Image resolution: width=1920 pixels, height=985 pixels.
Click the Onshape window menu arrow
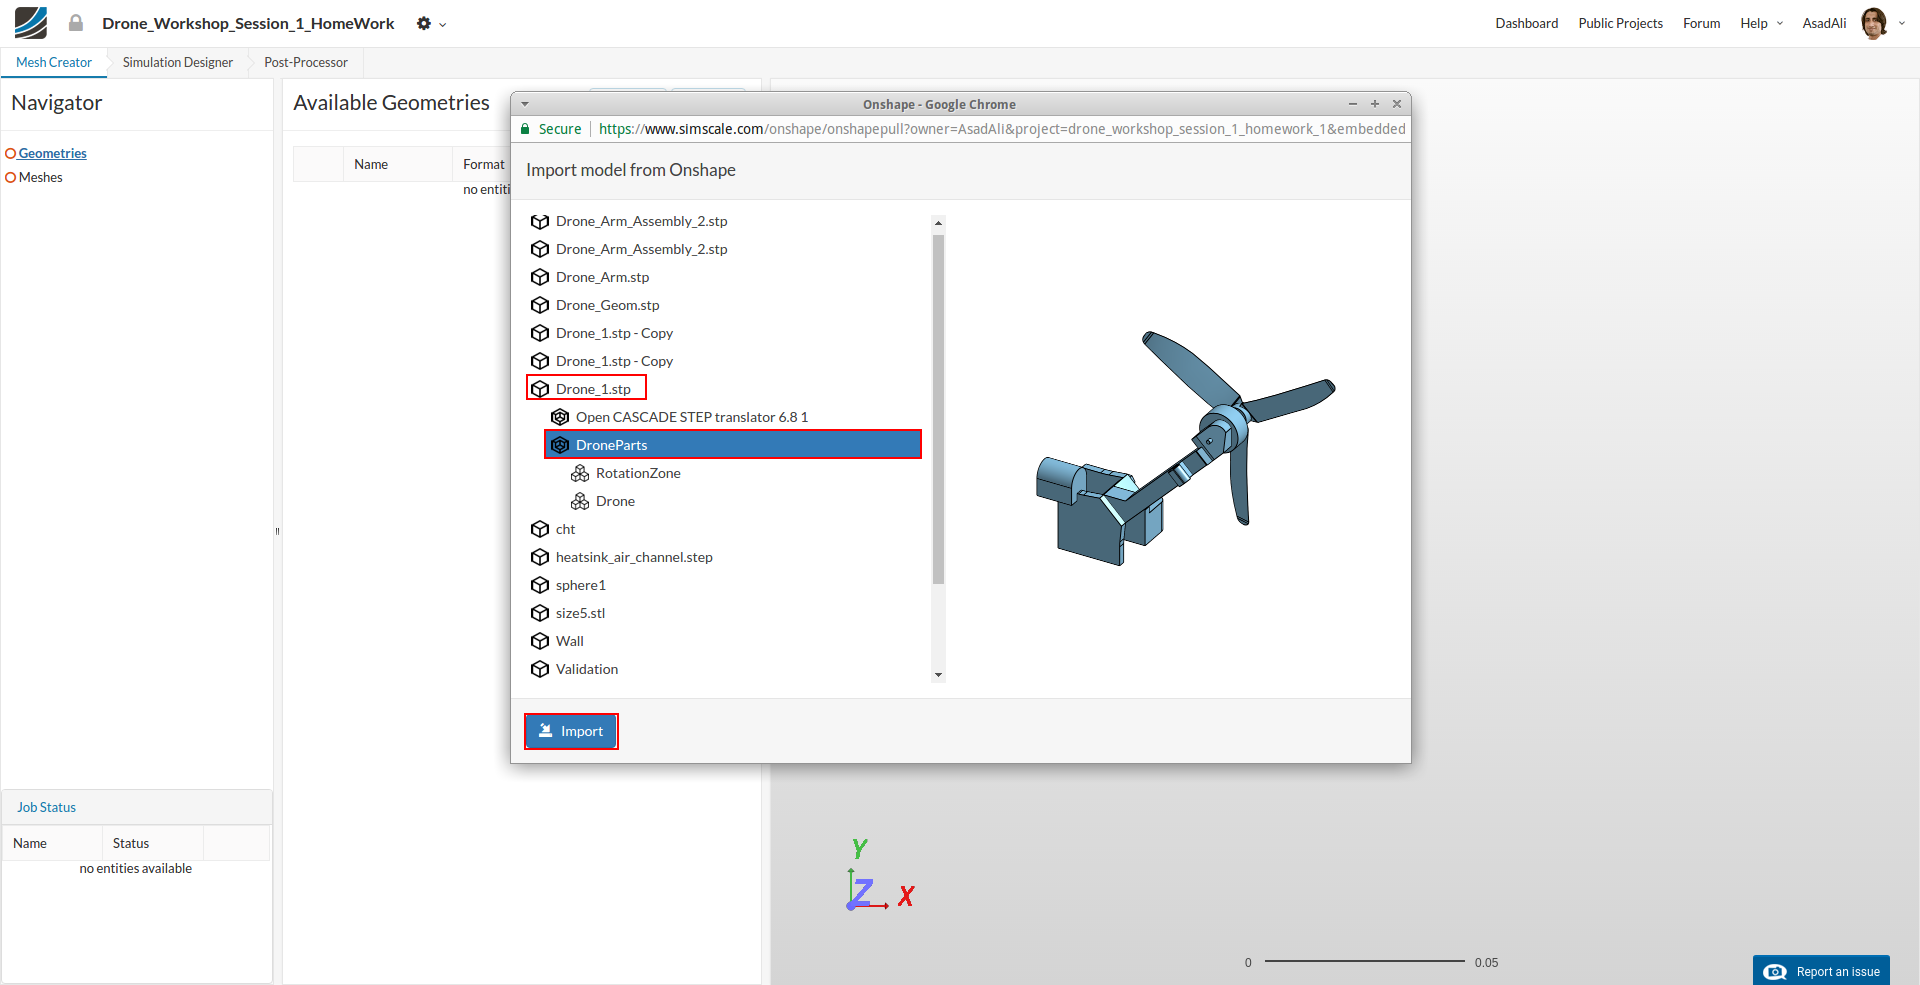click(525, 104)
